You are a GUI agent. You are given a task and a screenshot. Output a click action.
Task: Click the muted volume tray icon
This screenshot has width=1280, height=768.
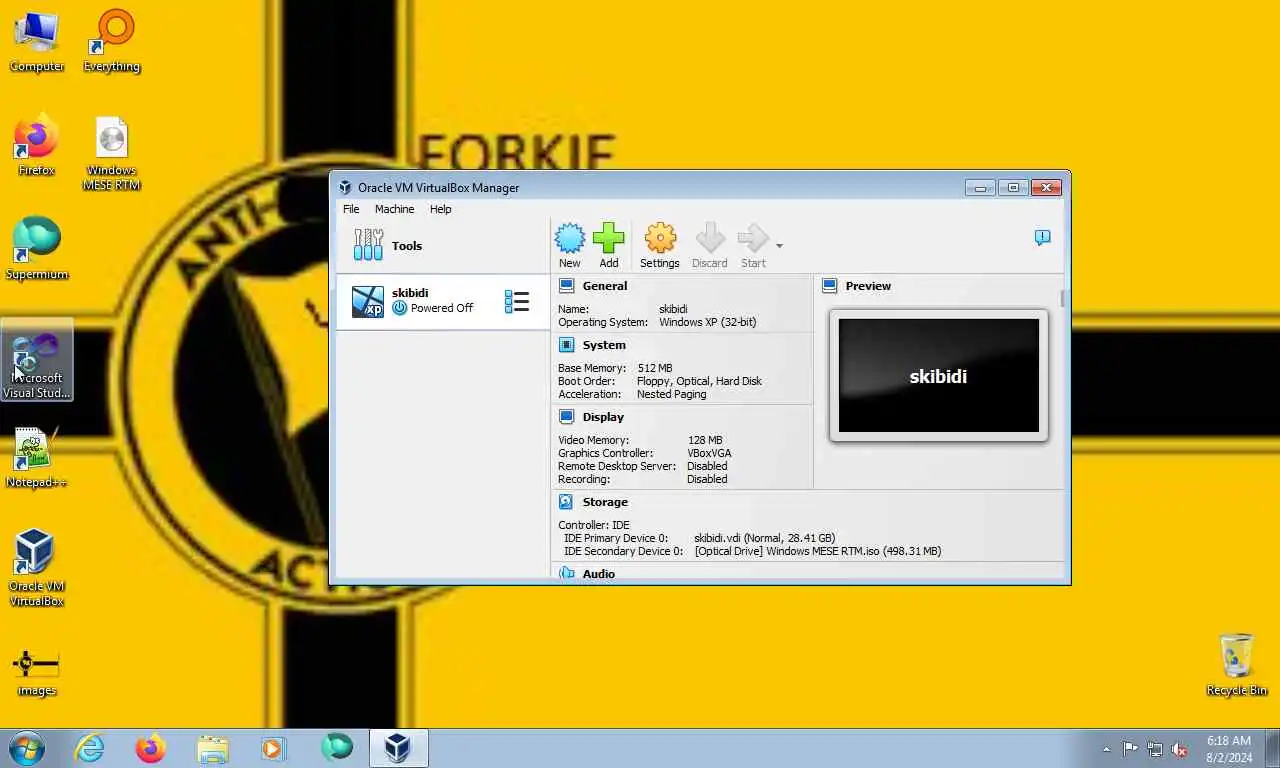pos(1179,748)
